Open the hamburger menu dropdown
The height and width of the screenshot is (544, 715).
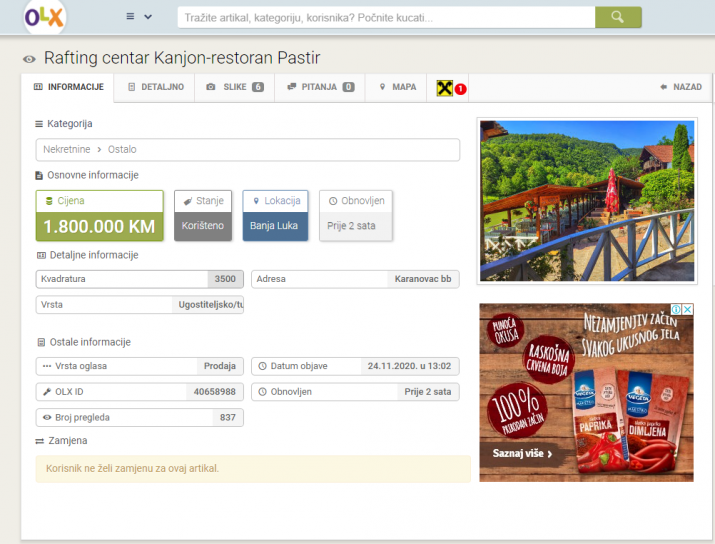(139, 17)
